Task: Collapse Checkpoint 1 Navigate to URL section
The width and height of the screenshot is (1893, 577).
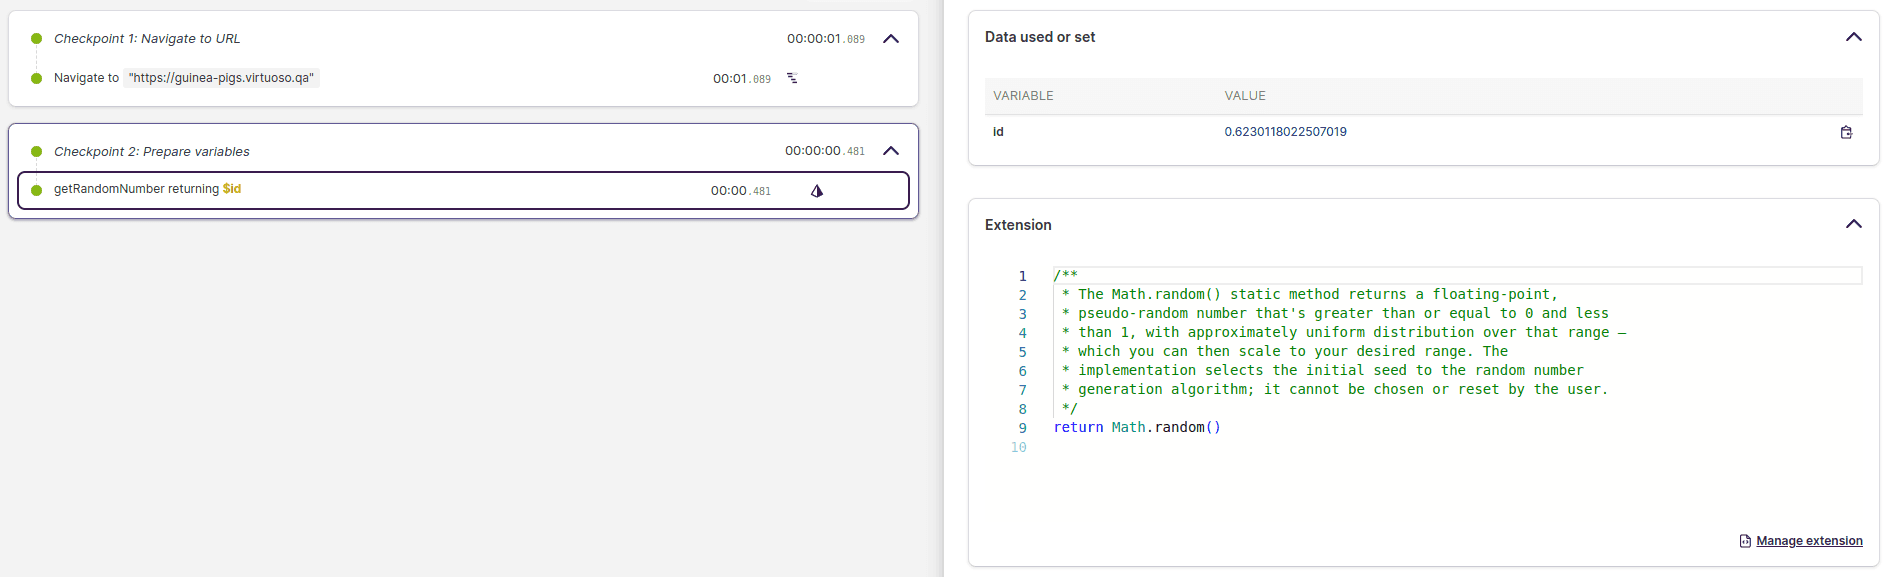Action: coord(891,39)
